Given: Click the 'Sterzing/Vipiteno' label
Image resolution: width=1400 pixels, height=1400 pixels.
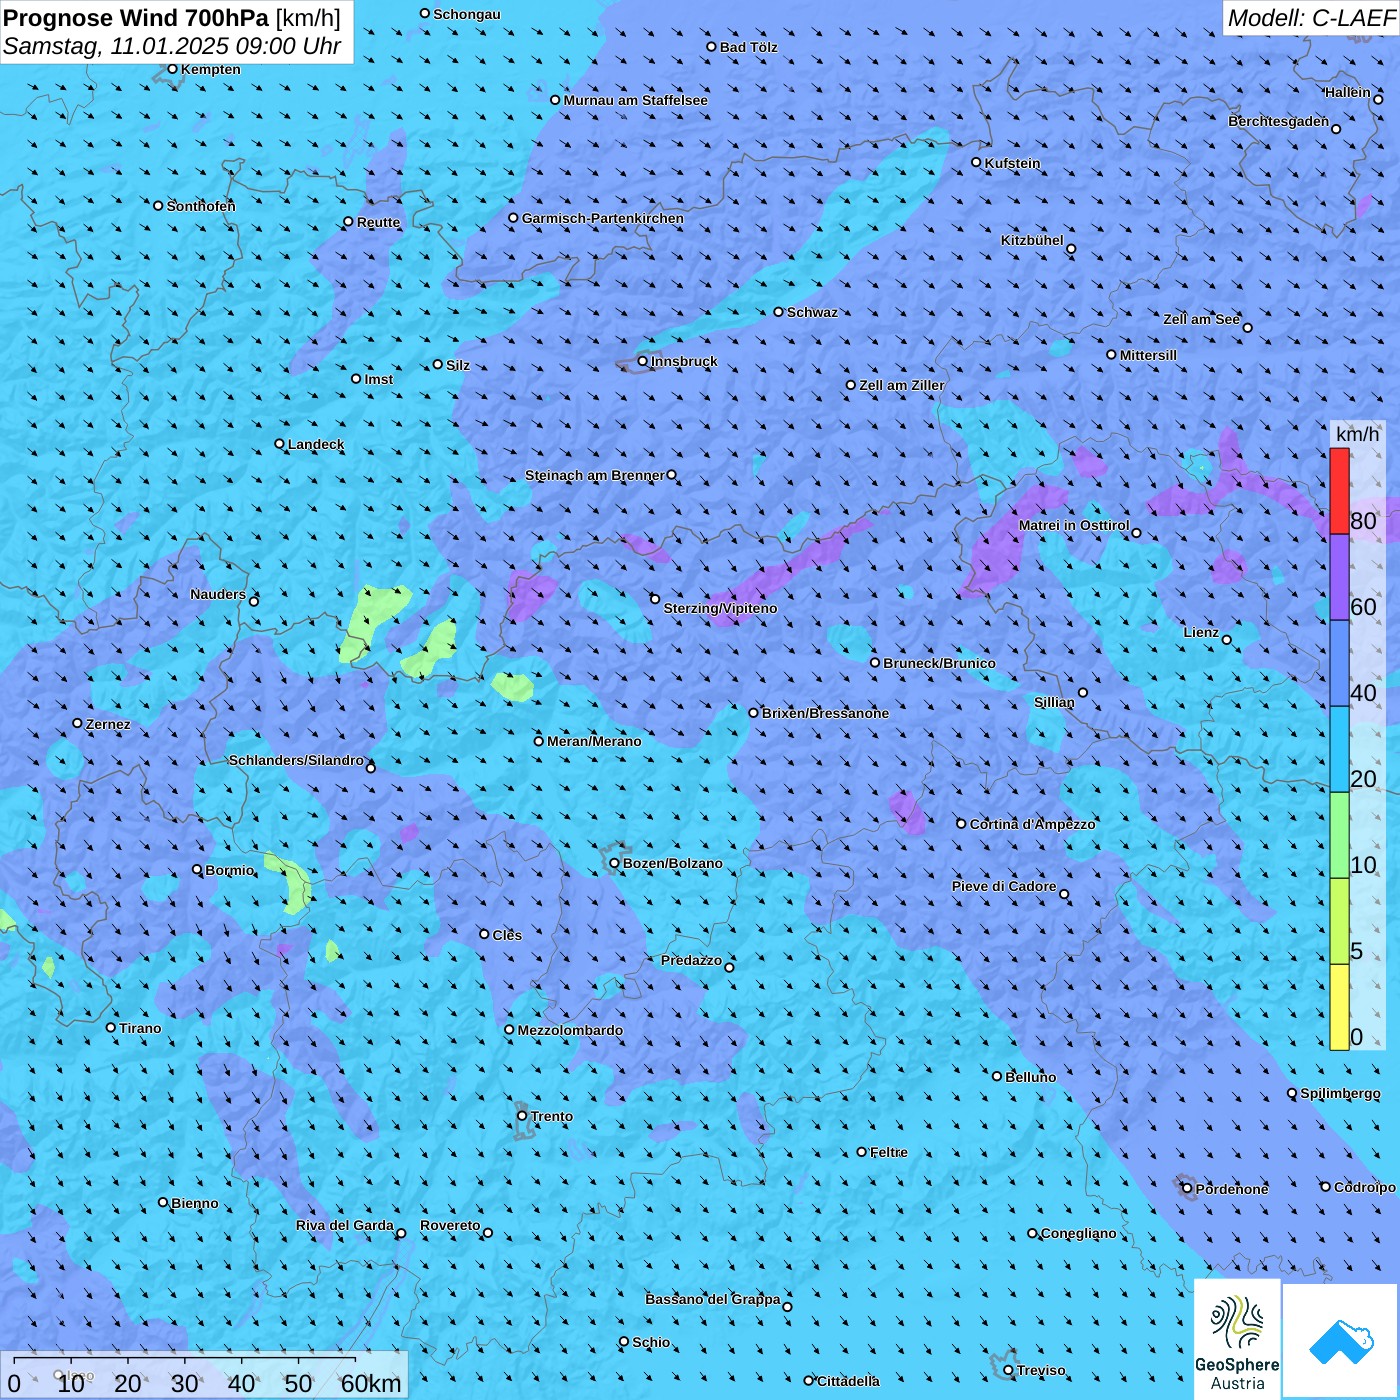Looking at the screenshot, I should tap(720, 608).
